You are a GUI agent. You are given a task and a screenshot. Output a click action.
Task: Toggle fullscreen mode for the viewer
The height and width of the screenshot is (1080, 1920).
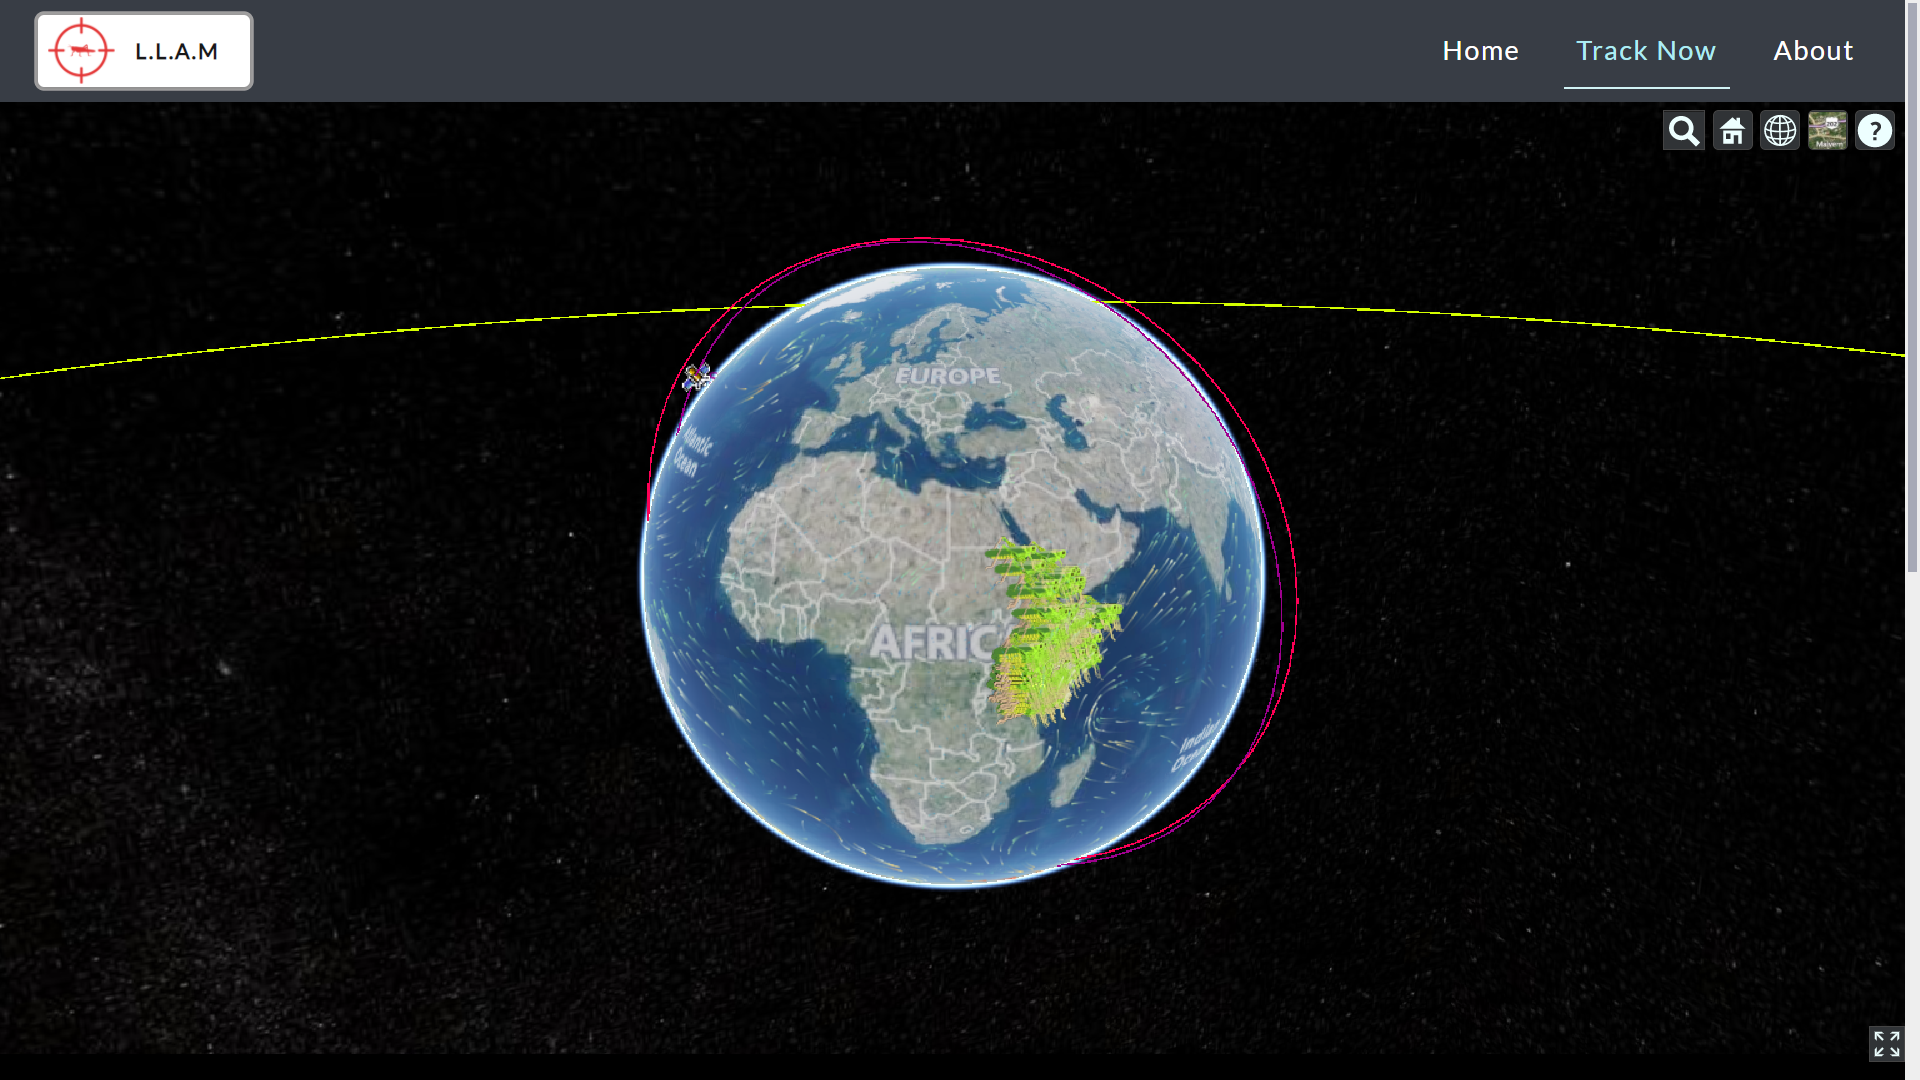pyautogui.click(x=1886, y=1044)
